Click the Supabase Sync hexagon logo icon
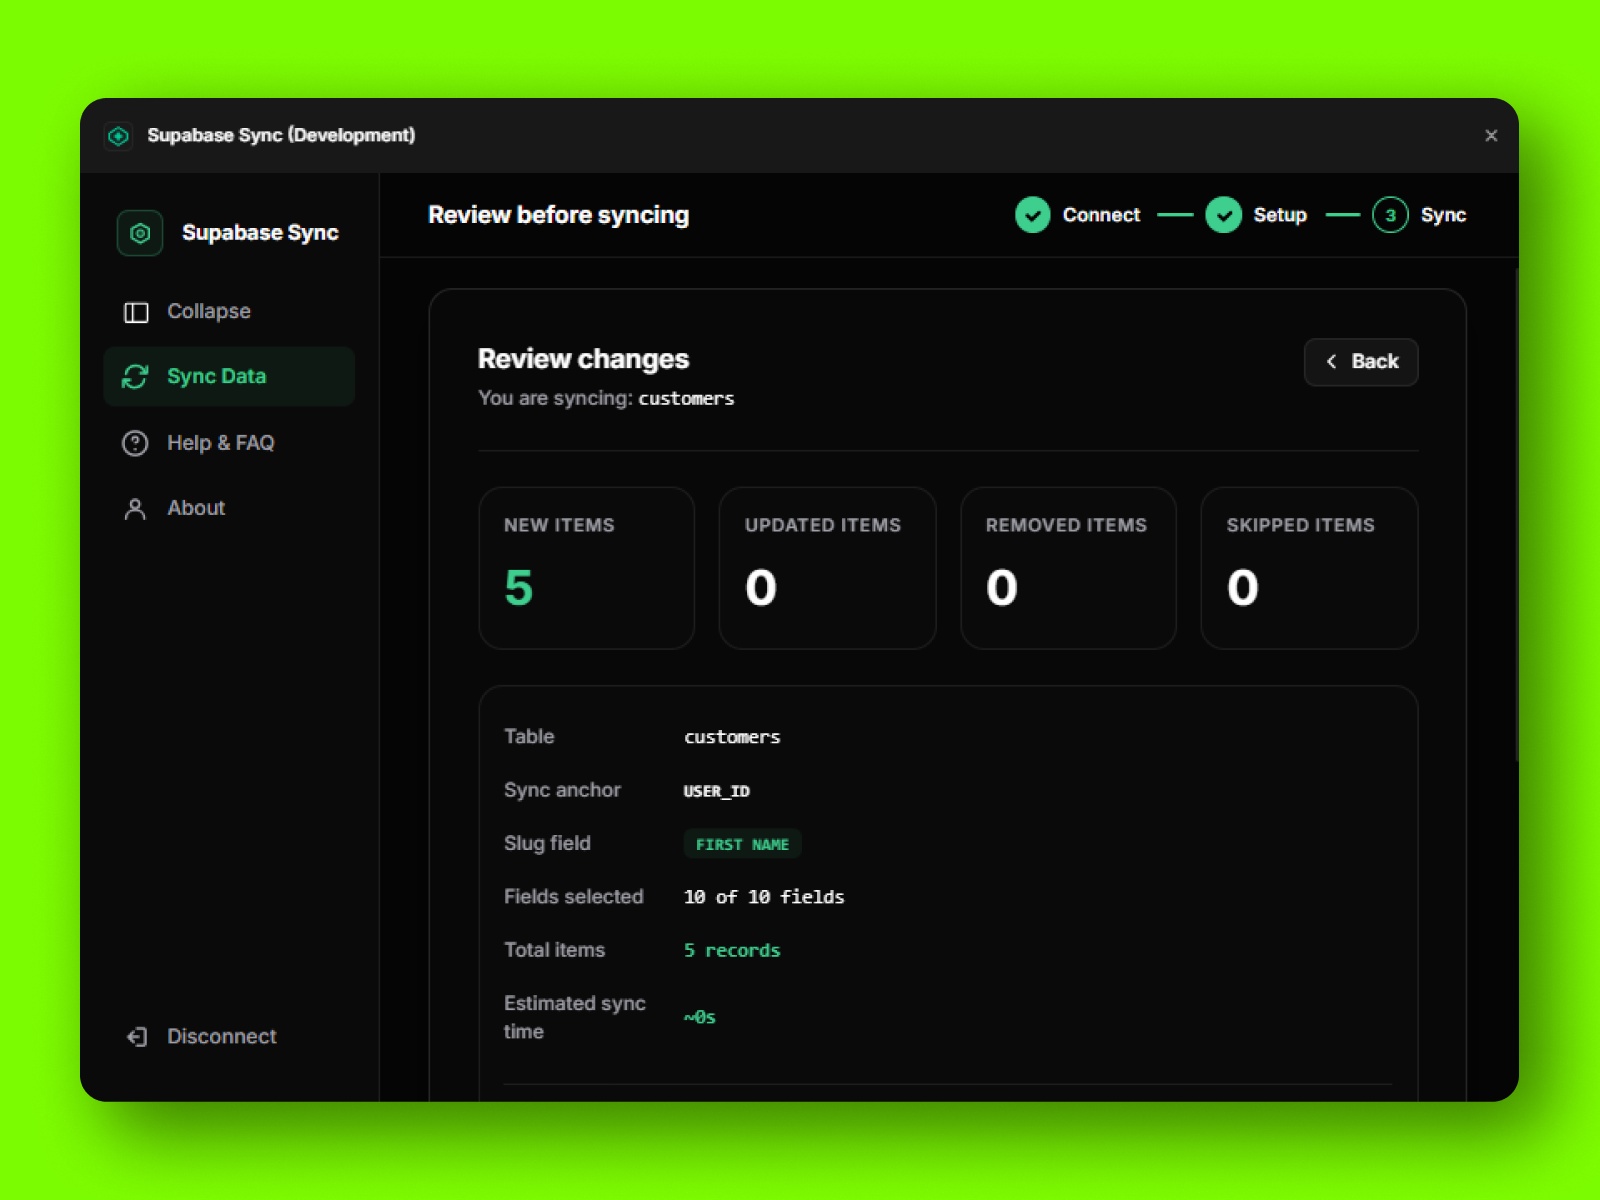The width and height of the screenshot is (1600, 1200). (x=139, y=232)
